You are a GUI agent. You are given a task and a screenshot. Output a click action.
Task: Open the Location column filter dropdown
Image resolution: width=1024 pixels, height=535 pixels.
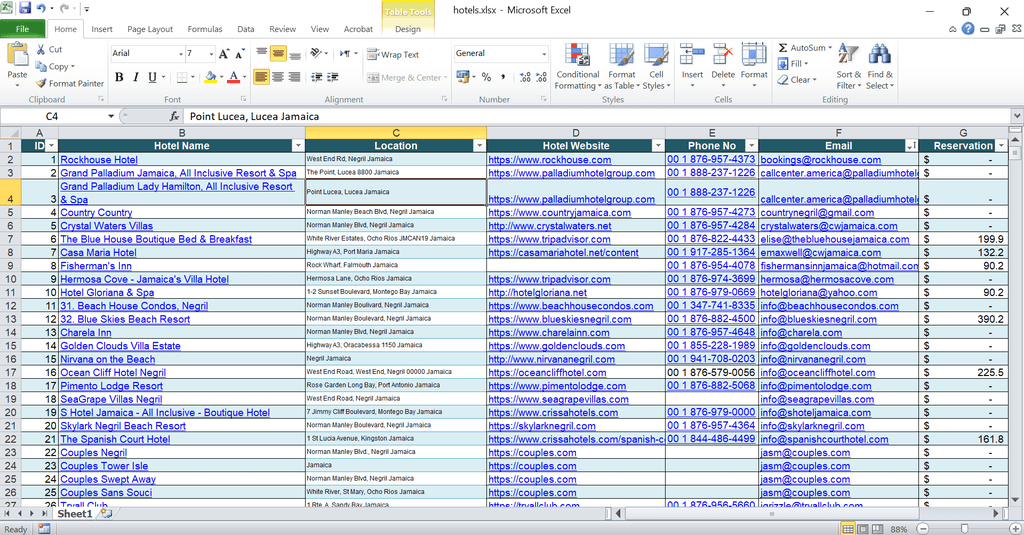click(x=479, y=146)
